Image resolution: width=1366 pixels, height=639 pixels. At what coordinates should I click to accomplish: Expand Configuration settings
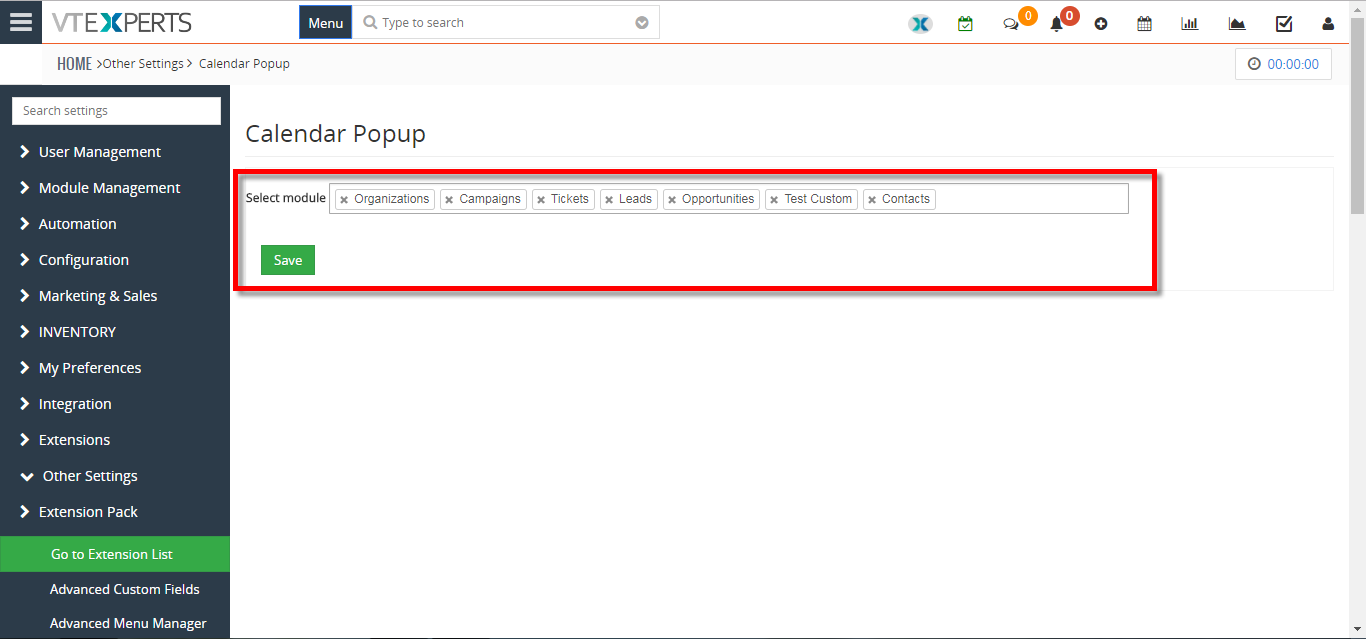115,260
